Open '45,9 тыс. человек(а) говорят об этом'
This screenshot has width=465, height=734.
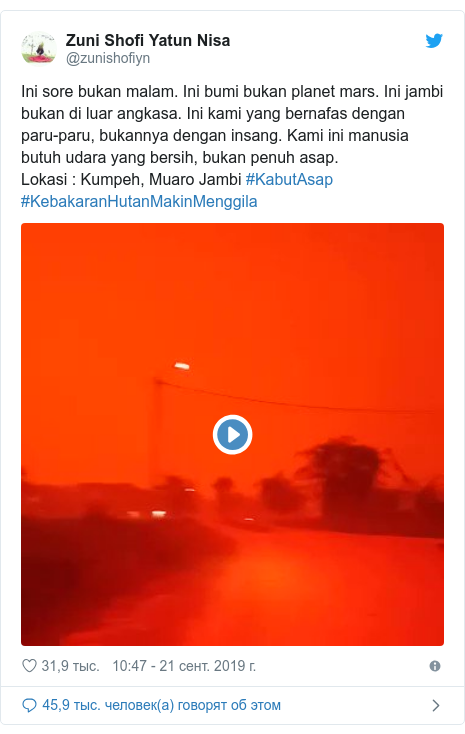[161, 705]
